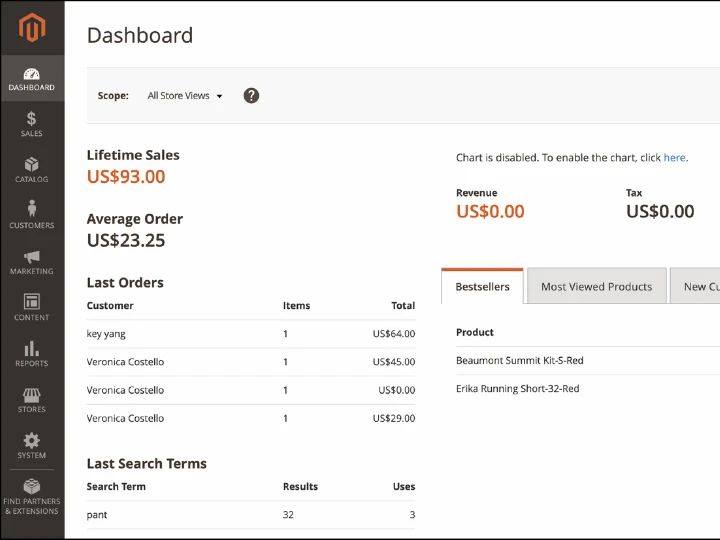Open the System gear icon
Image resolution: width=720 pixels, height=540 pixels.
click(x=32, y=441)
